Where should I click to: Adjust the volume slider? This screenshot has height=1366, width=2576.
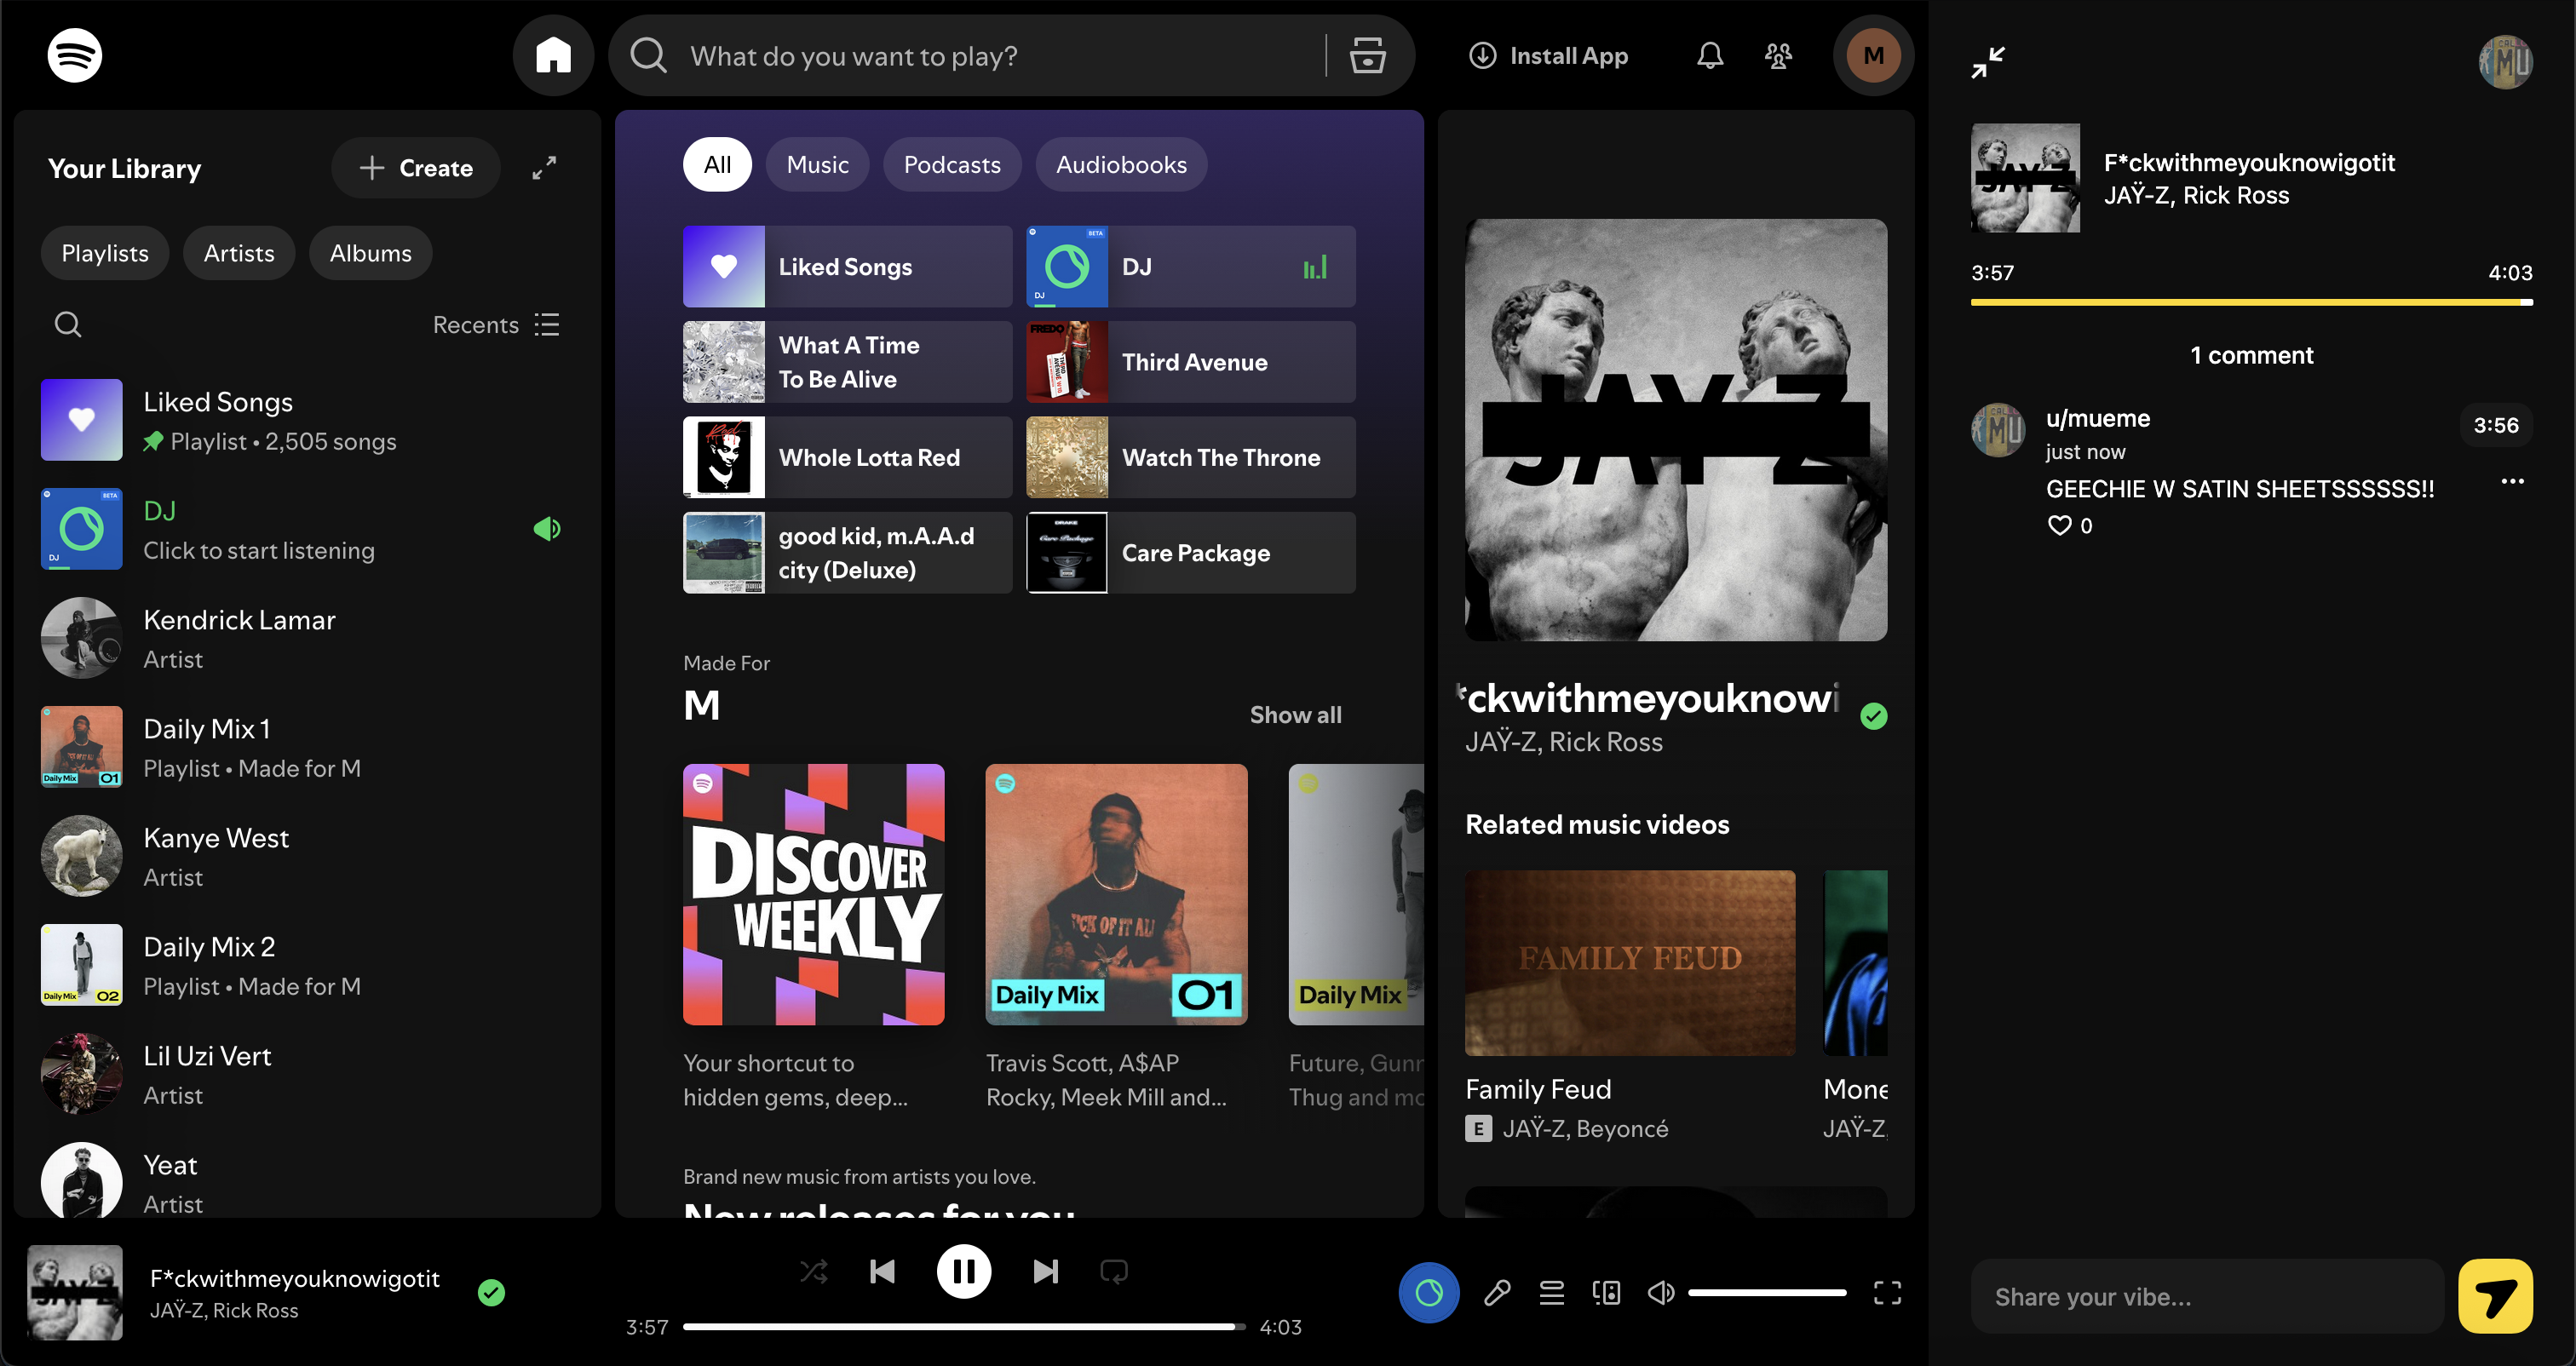click(x=1766, y=1293)
